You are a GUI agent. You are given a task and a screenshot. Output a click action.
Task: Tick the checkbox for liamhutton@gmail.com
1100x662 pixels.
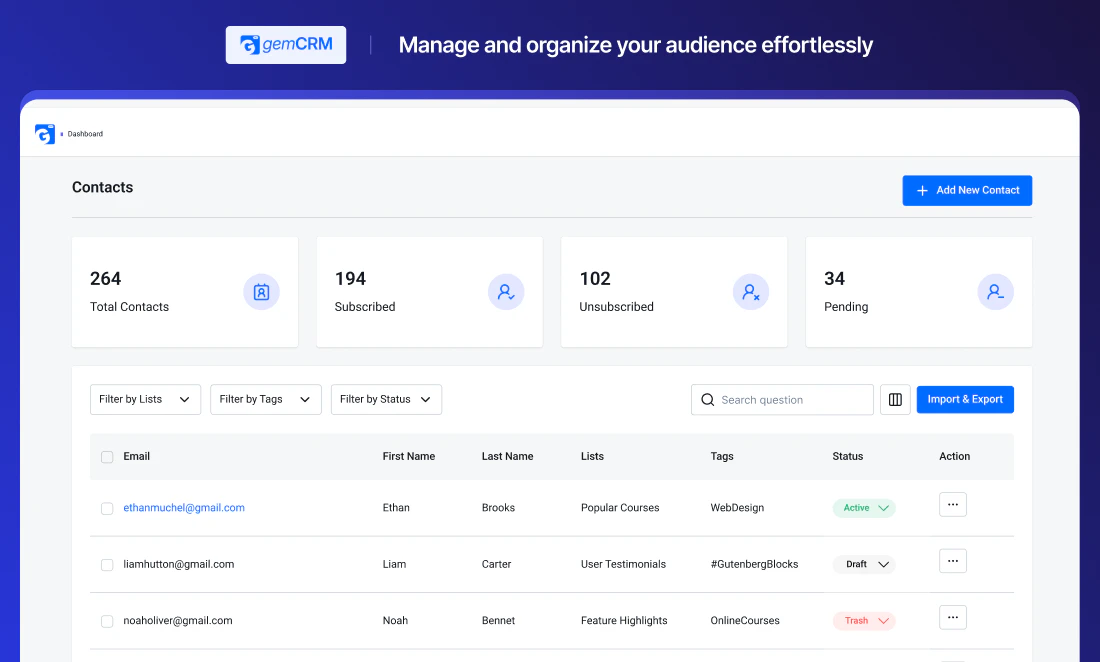click(x=107, y=565)
